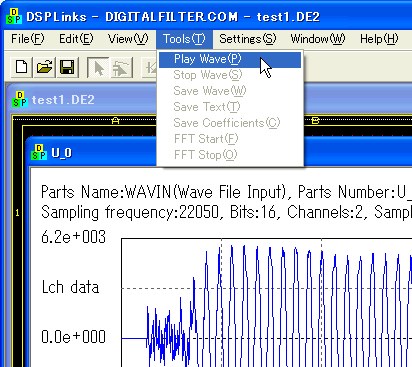
Task: Click the DSP icon of U_0 window
Action: 39,152
